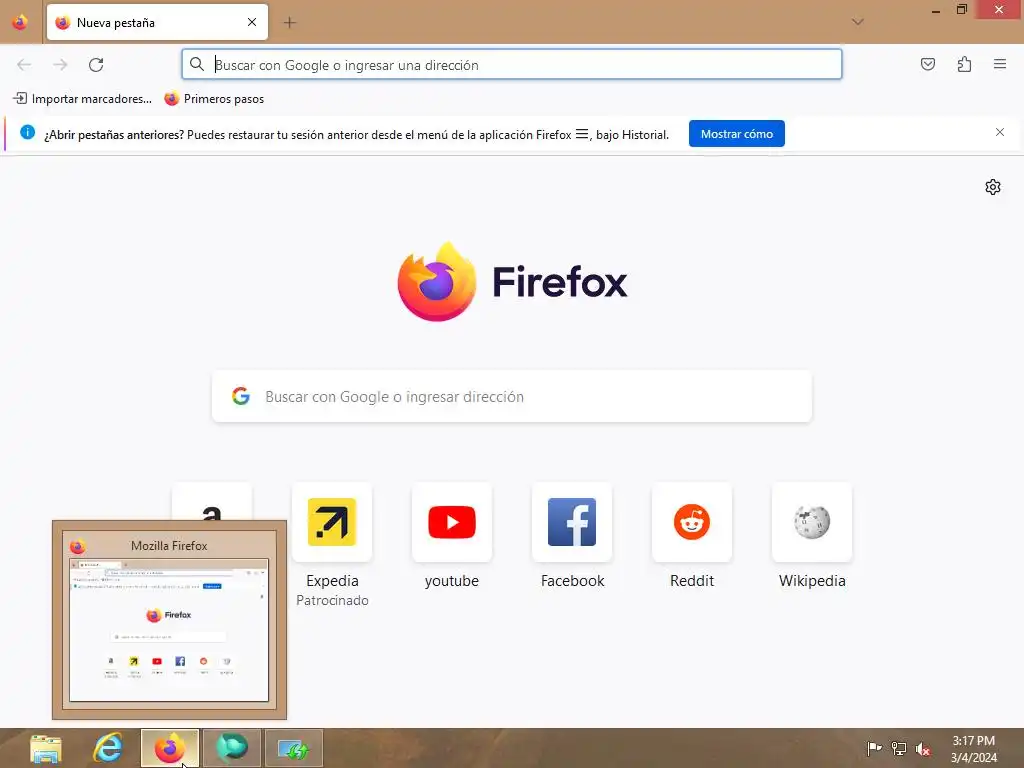This screenshot has width=1024, height=768.
Task: Click the Wikipedia label text
Action: click(x=812, y=581)
